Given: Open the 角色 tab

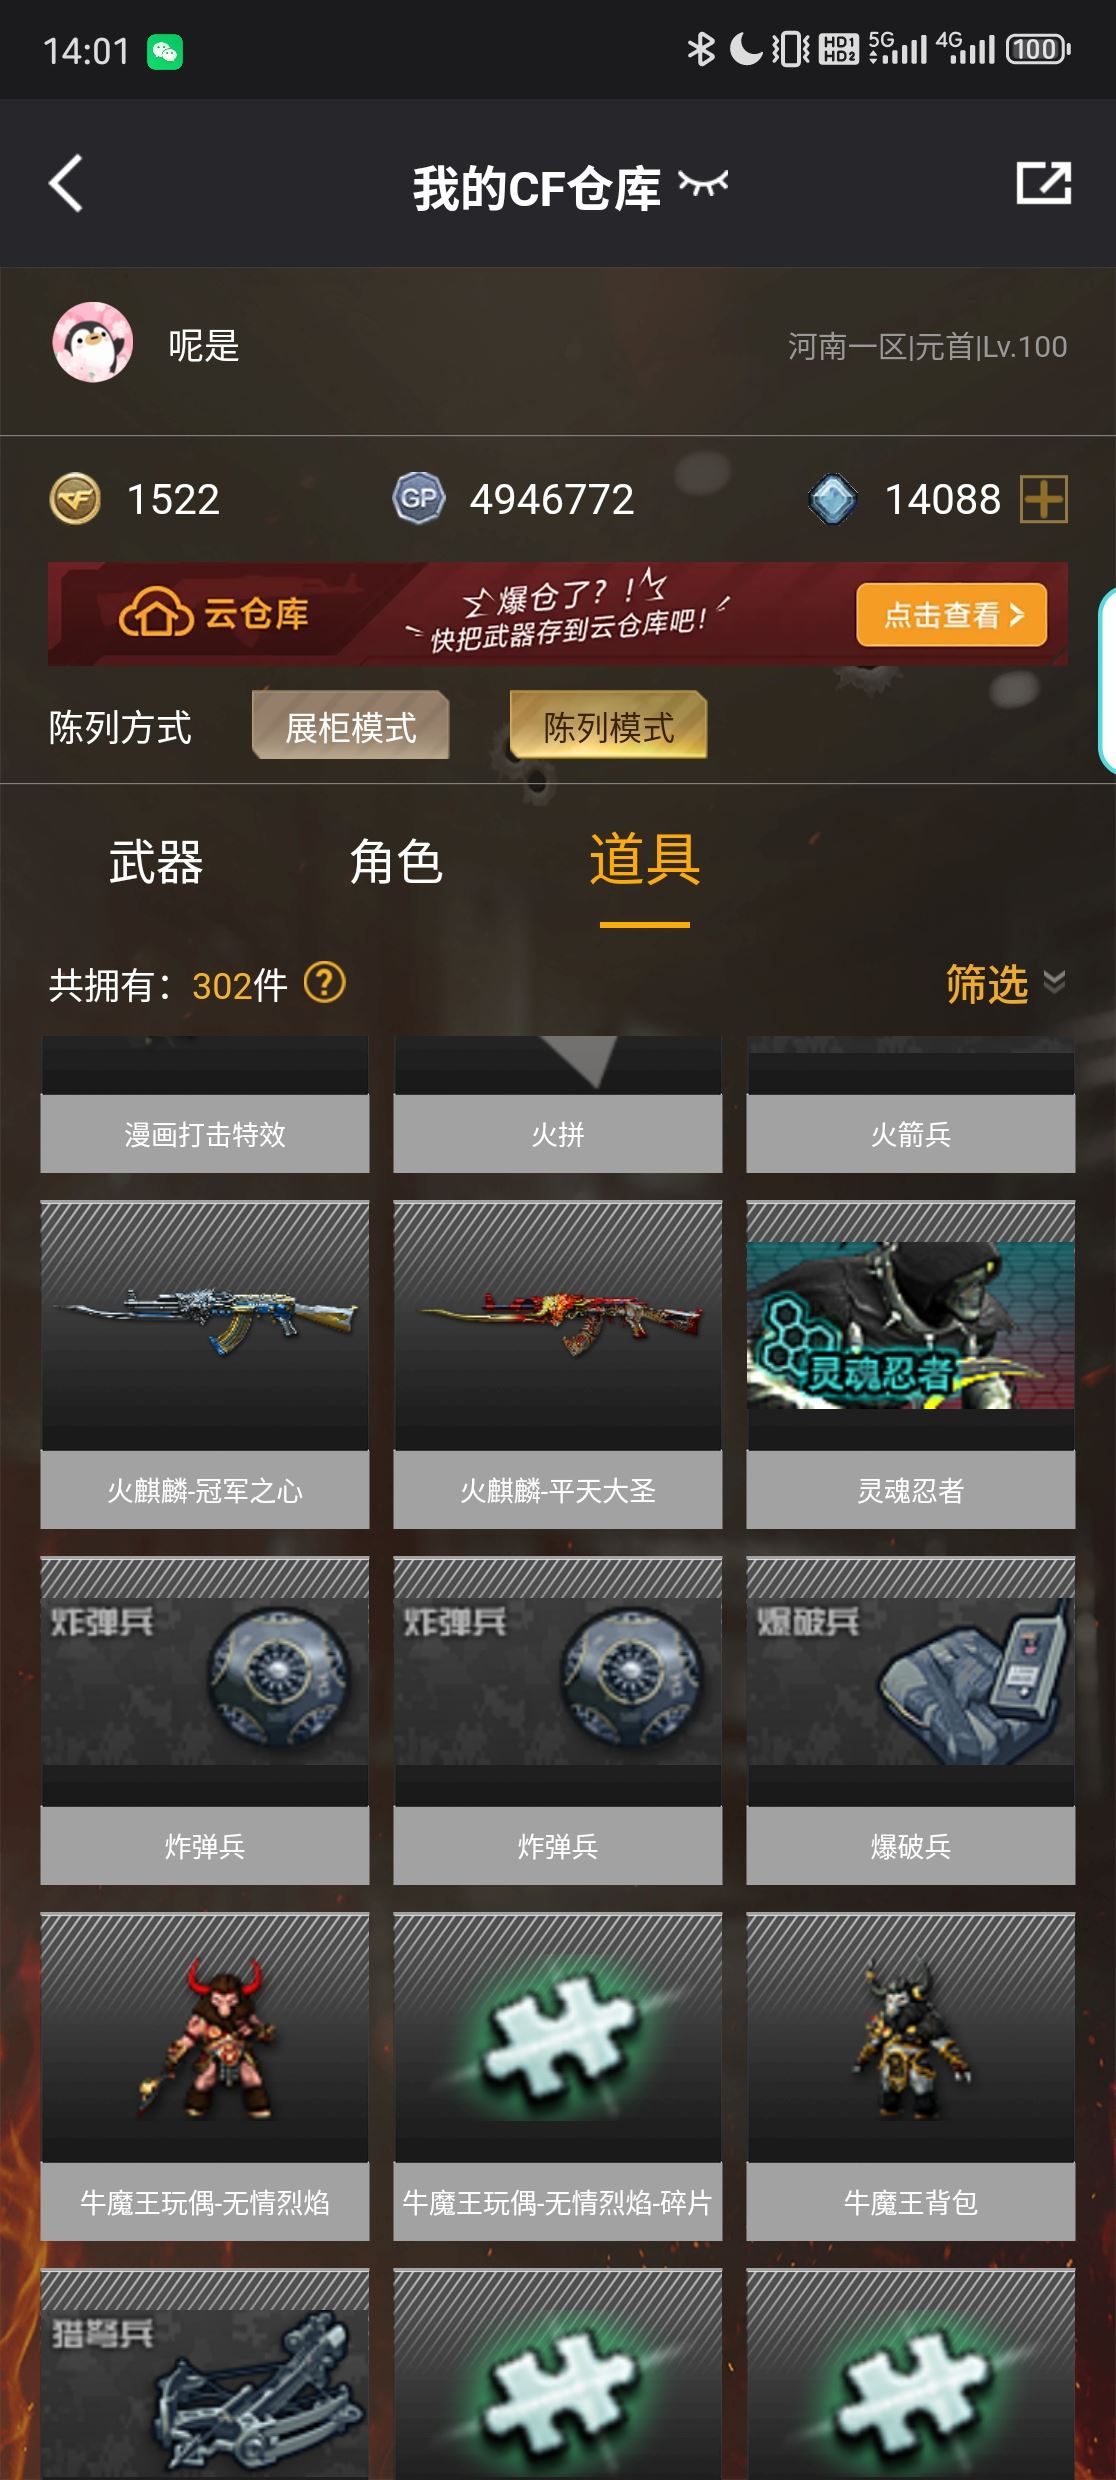Looking at the screenshot, I should pyautogui.click(x=396, y=862).
